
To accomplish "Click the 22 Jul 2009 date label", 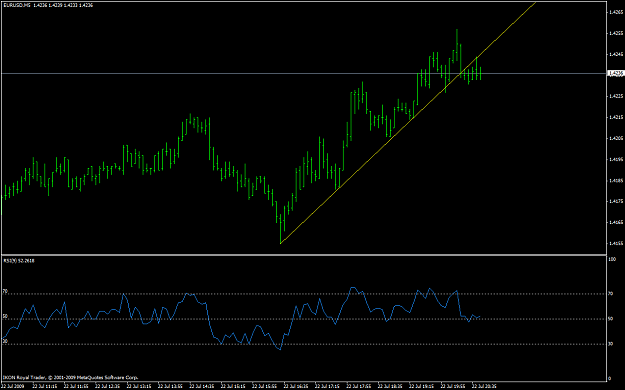I will (x=13, y=386).
